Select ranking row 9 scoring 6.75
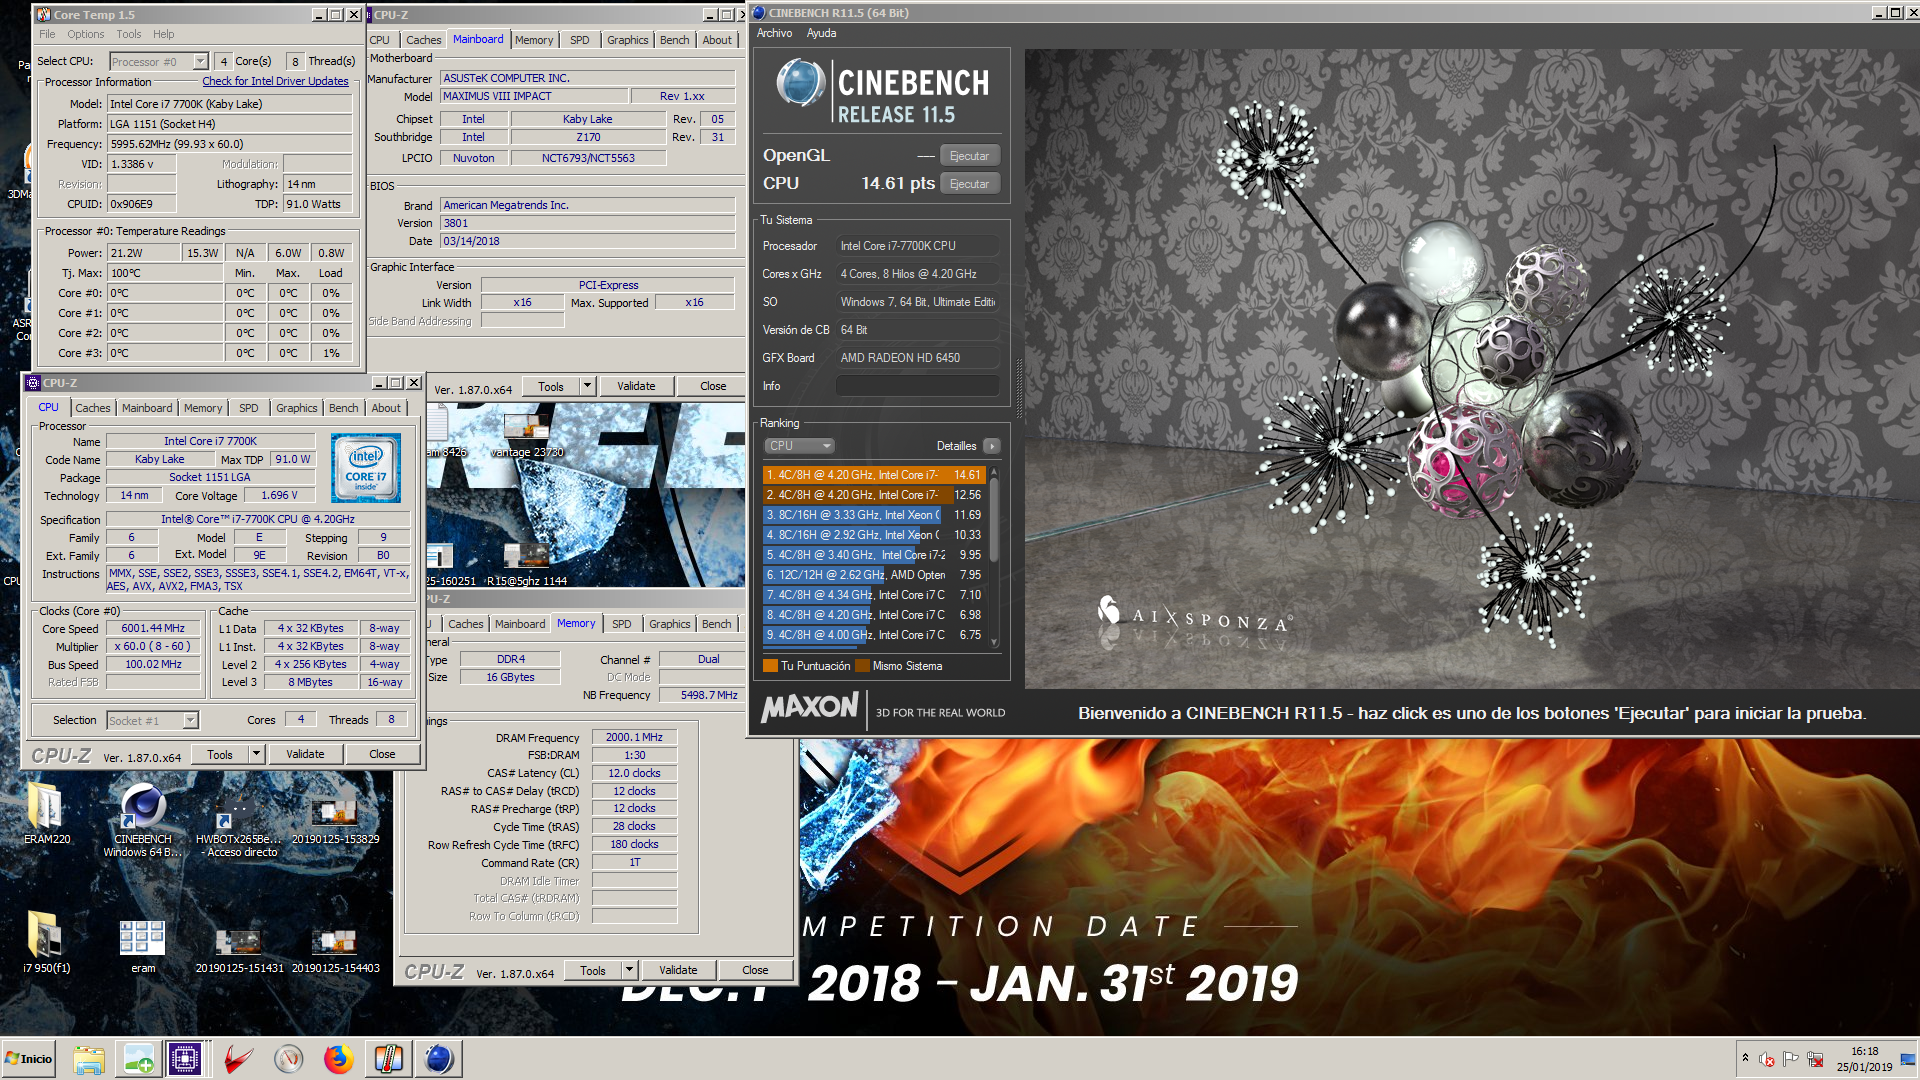The image size is (1920, 1080). pyautogui.click(x=874, y=635)
